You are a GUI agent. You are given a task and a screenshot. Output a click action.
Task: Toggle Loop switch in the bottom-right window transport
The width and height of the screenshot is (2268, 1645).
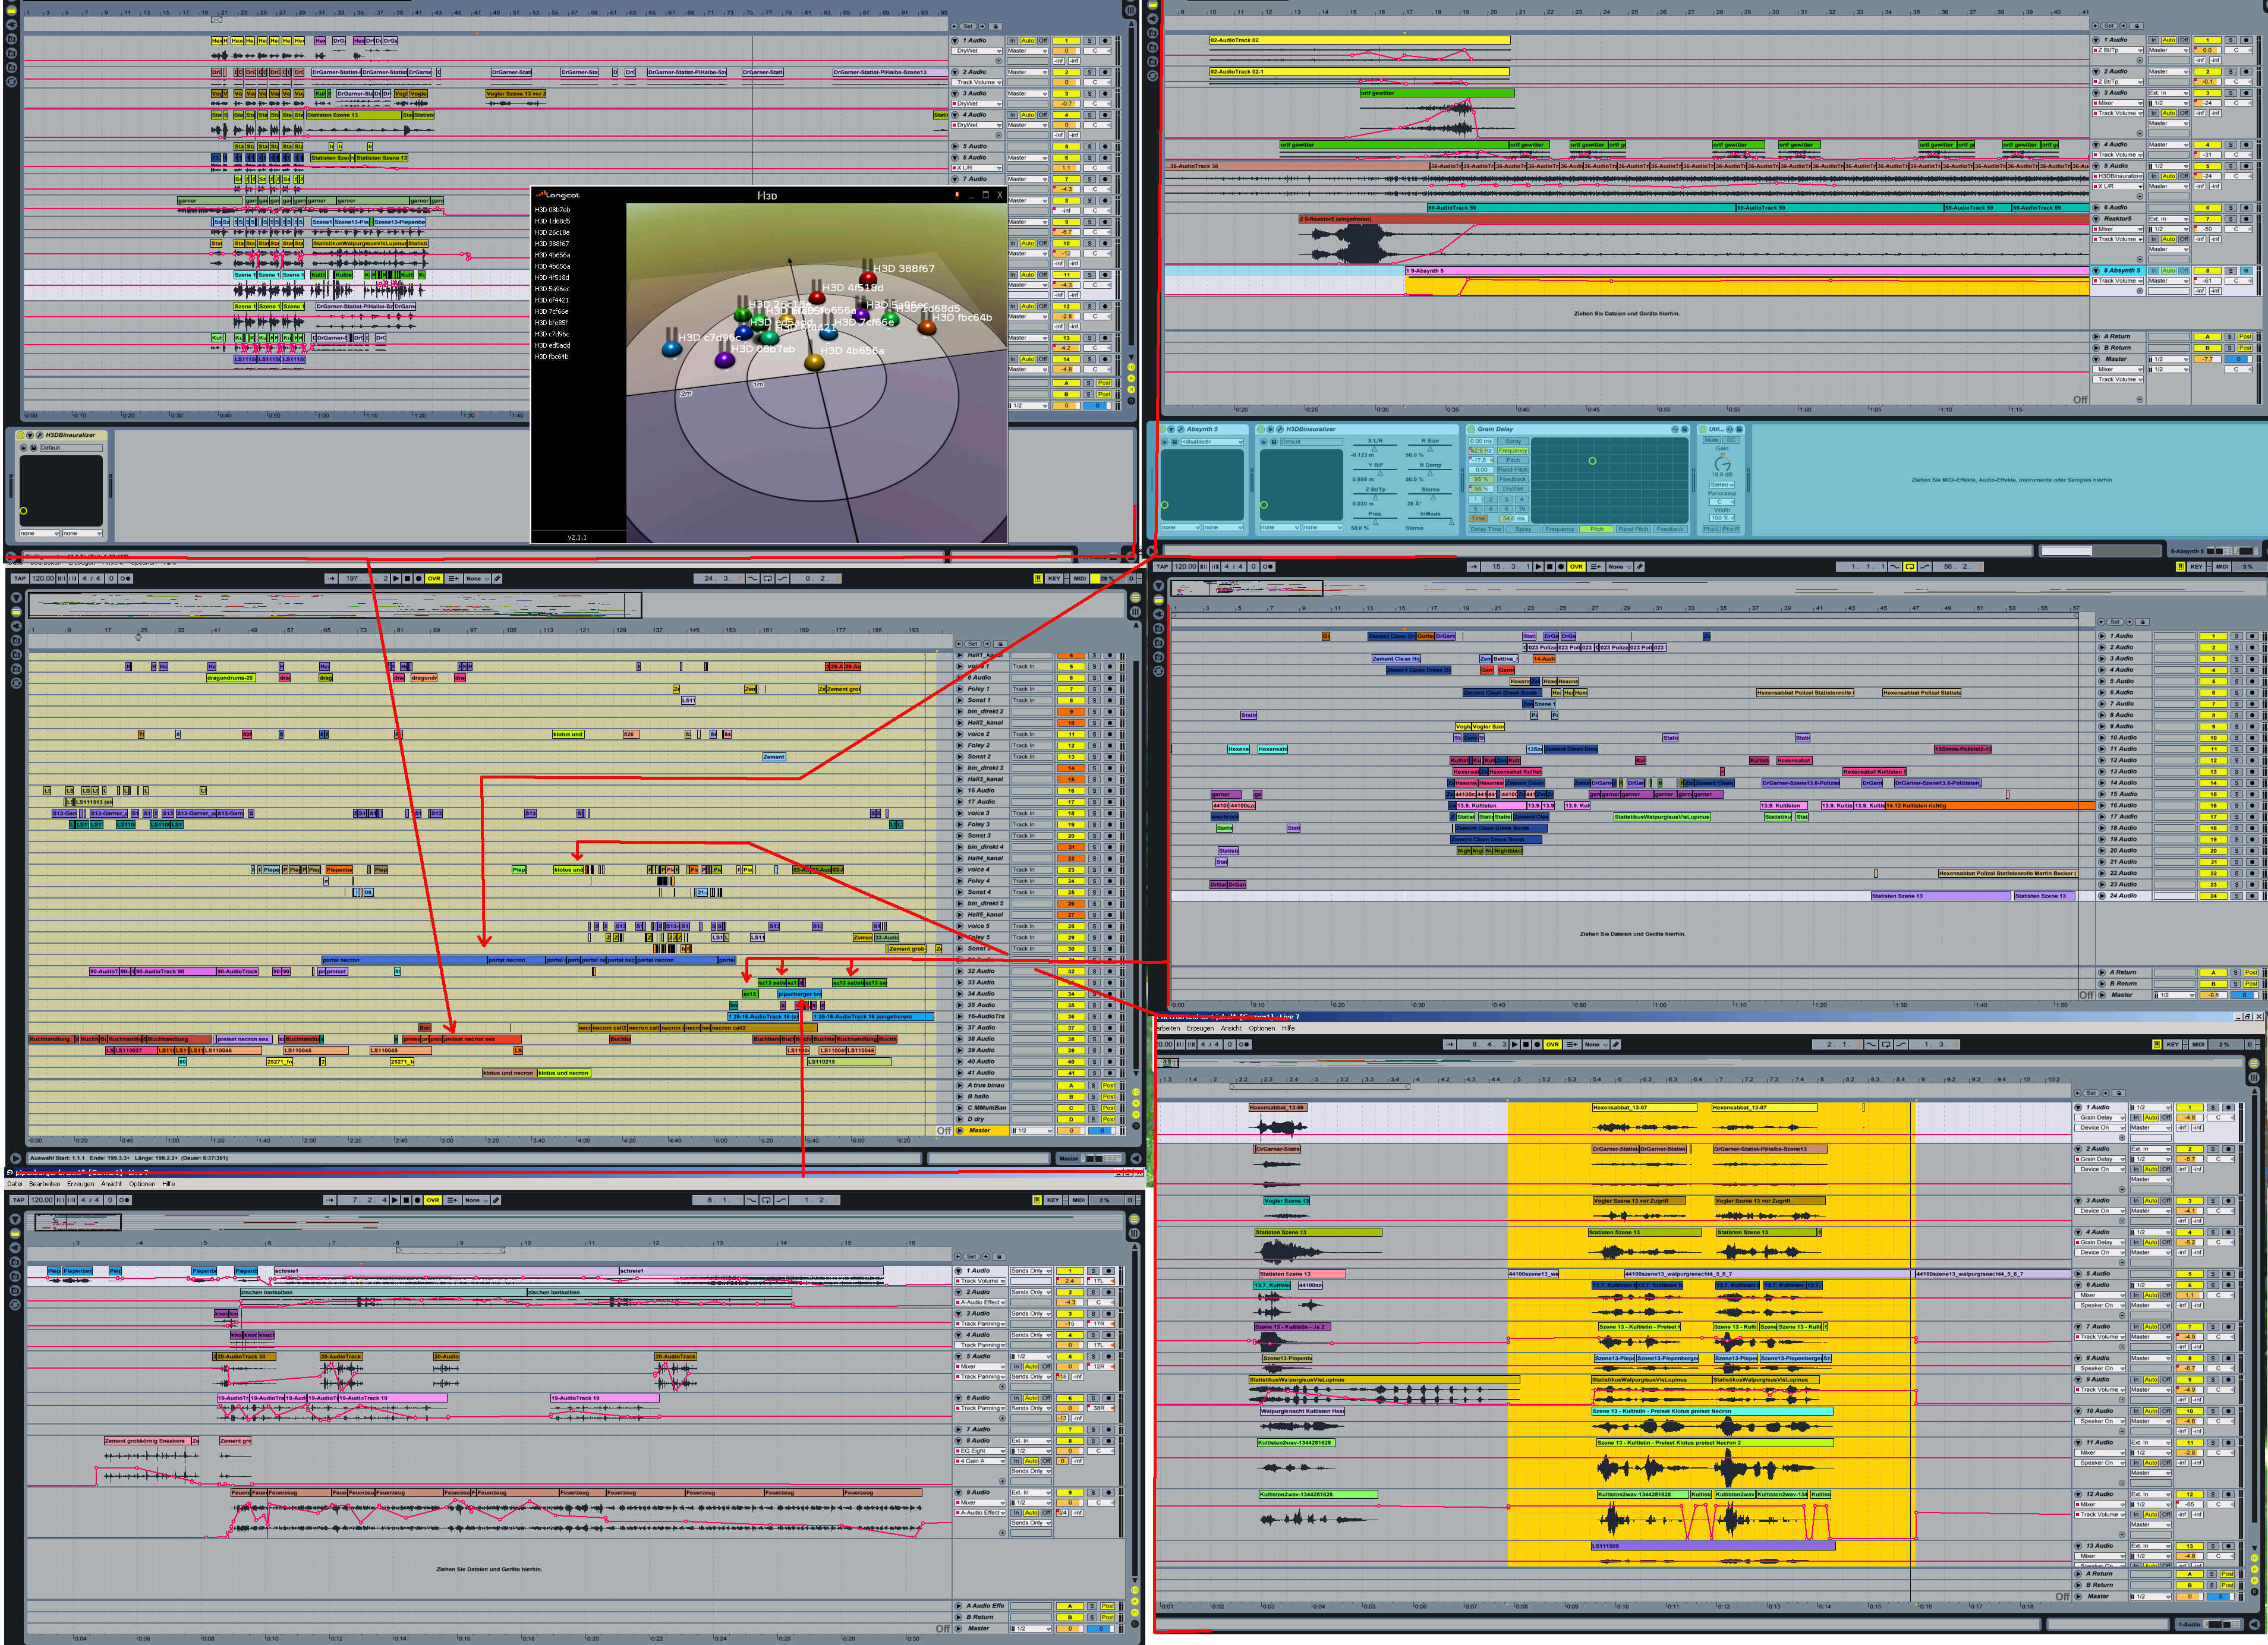click(x=1886, y=1044)
